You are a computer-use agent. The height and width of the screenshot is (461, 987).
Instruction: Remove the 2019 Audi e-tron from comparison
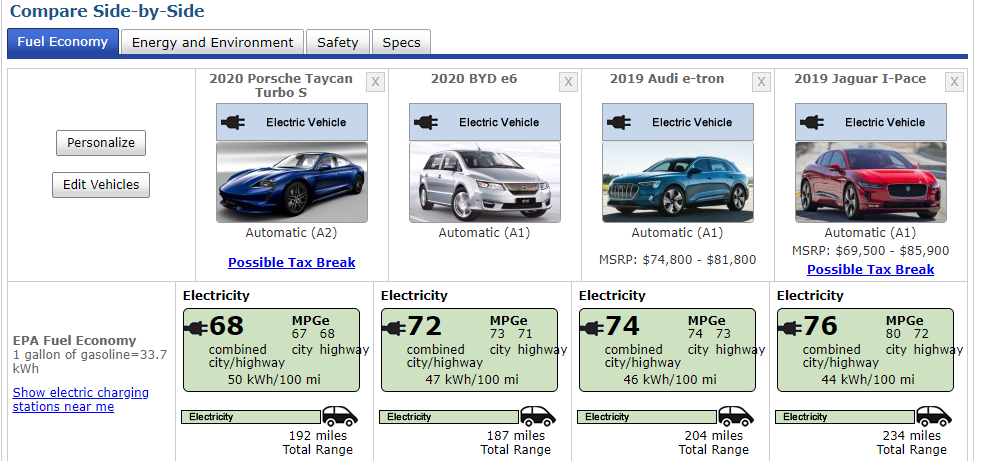coord(761,82)
